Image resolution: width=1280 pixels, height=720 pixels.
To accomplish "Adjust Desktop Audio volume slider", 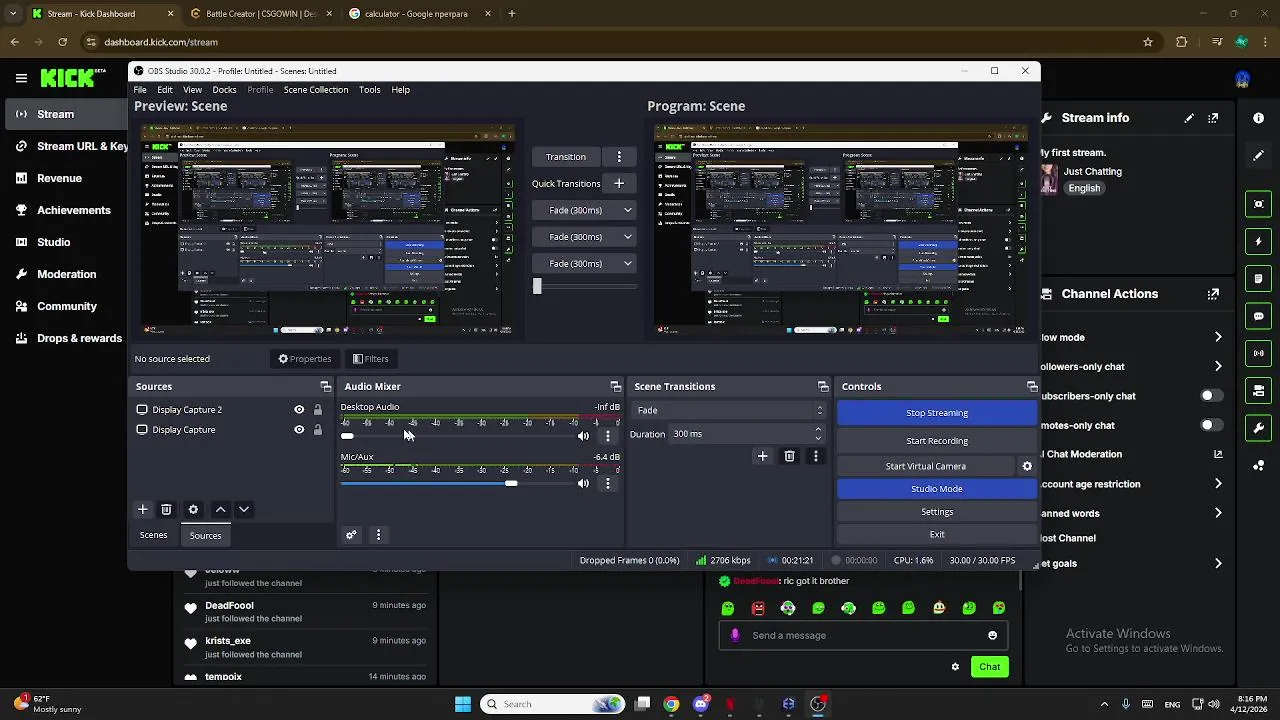I will [460, 436].
